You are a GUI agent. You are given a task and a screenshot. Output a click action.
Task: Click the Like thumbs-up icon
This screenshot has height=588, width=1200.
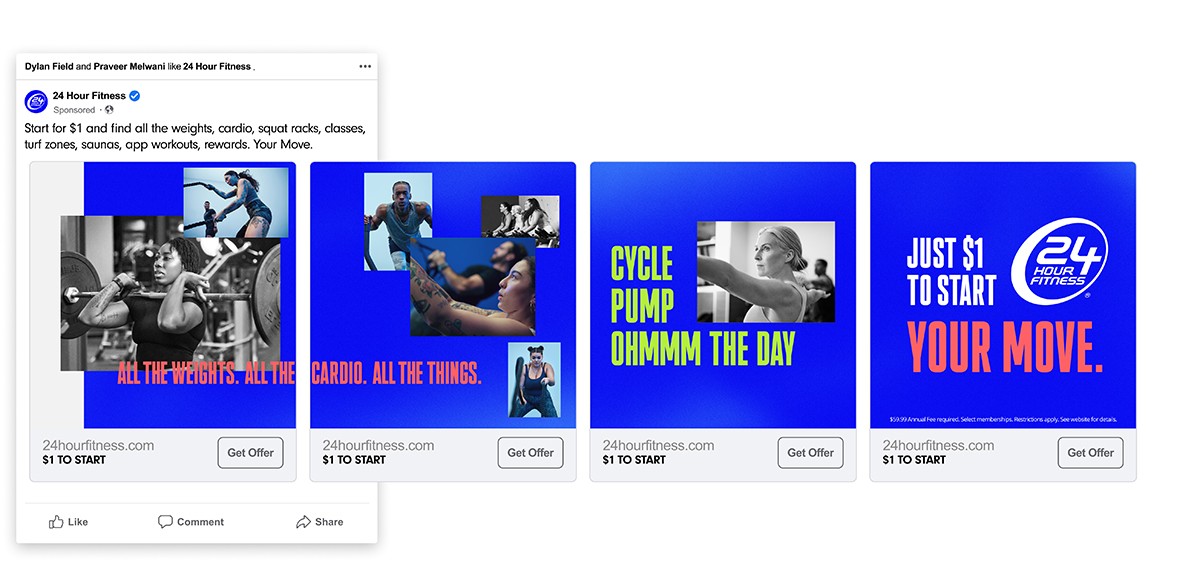click(56, 522)
